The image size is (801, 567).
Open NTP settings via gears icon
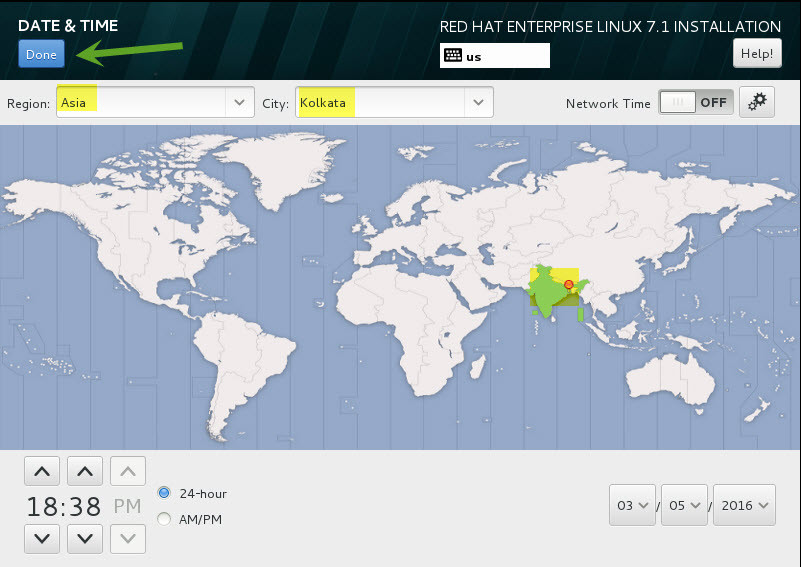[x=757, y=102]
